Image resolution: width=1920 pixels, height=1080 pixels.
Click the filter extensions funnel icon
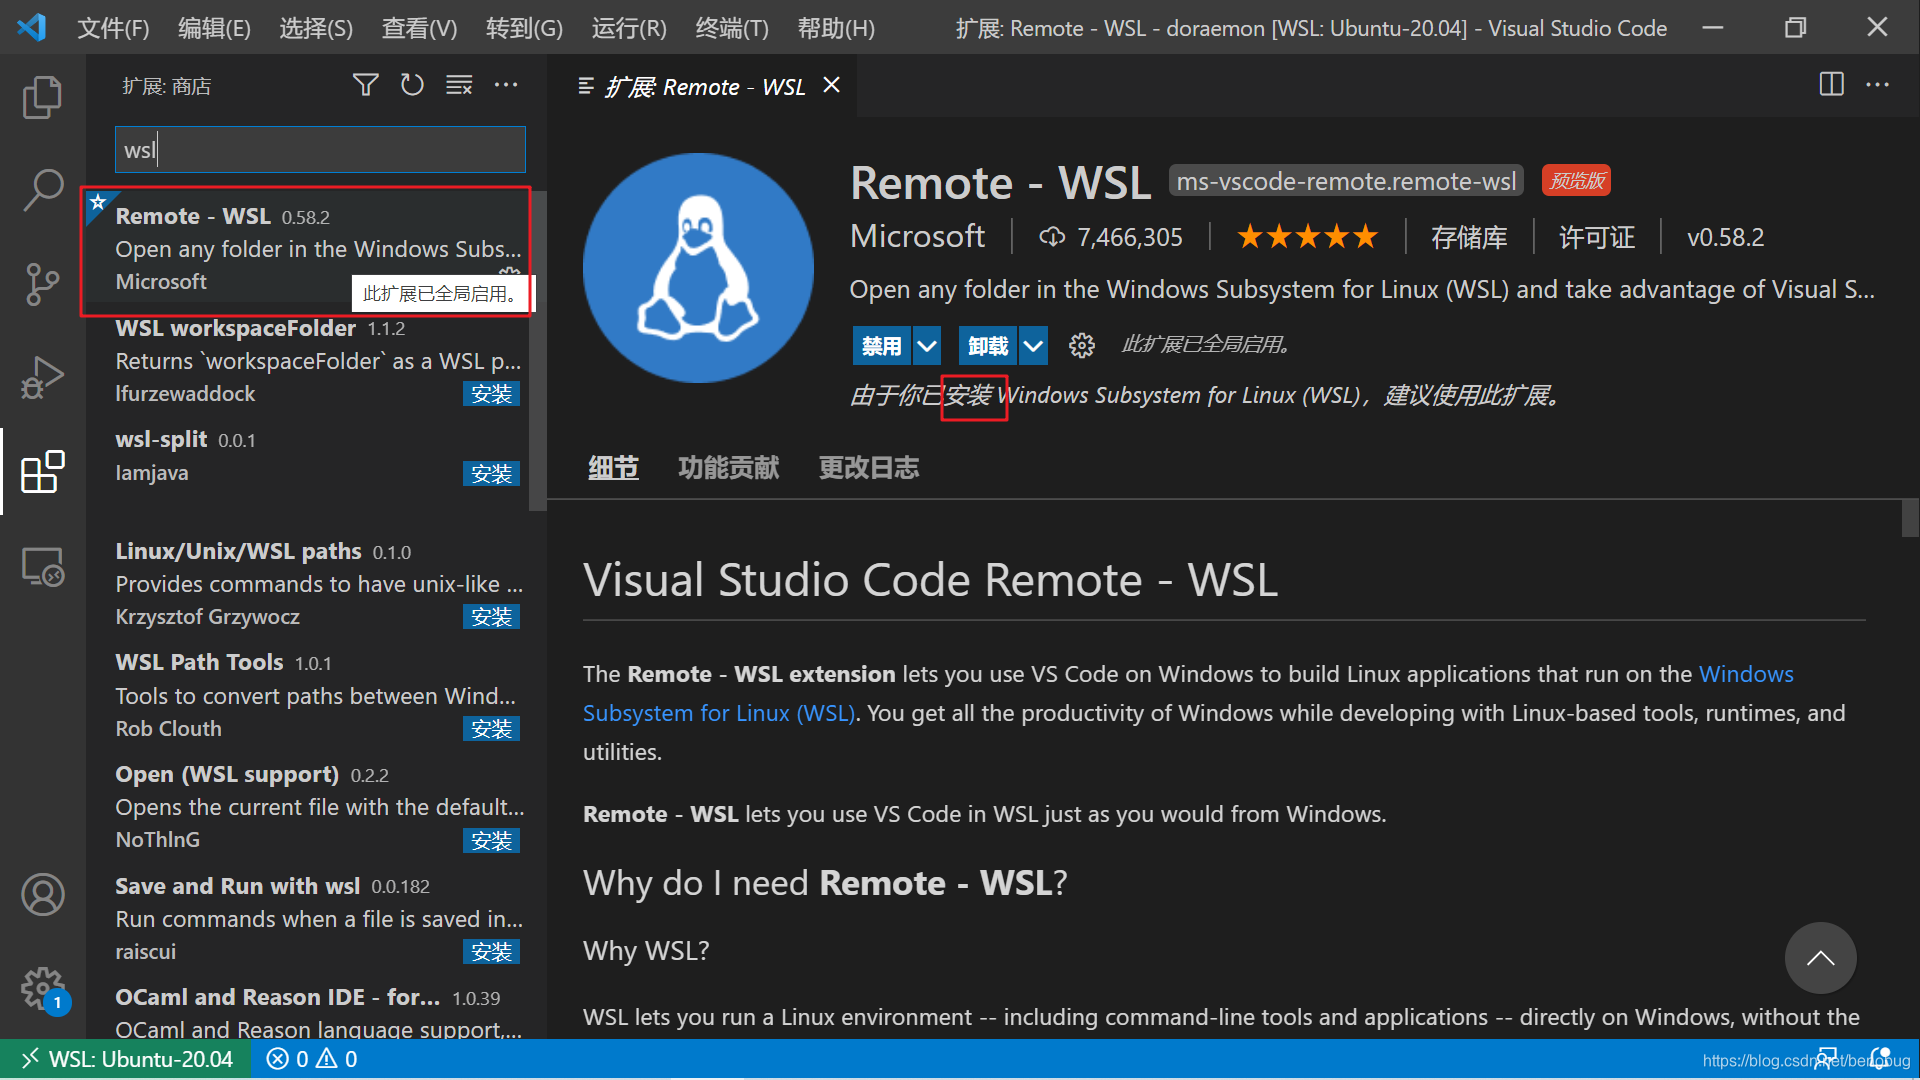coord(365,85)
